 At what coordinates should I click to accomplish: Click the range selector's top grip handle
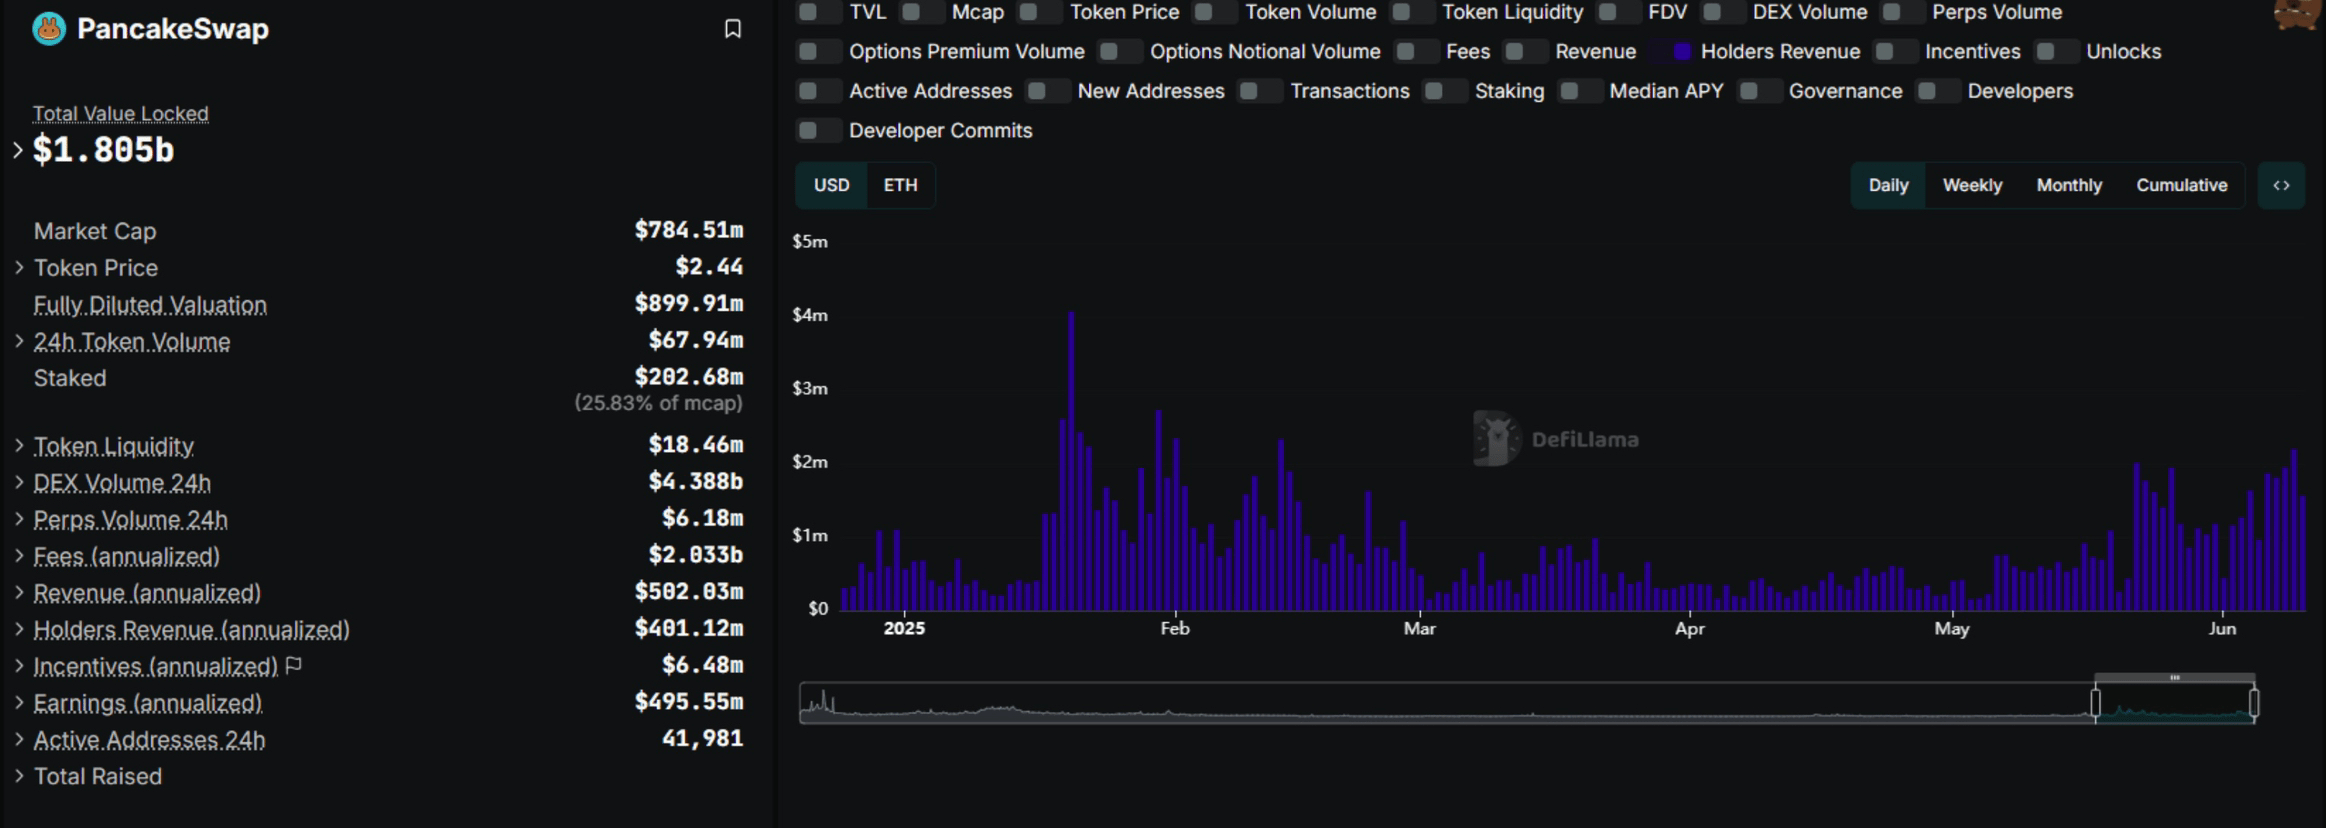coord(2174,678)
